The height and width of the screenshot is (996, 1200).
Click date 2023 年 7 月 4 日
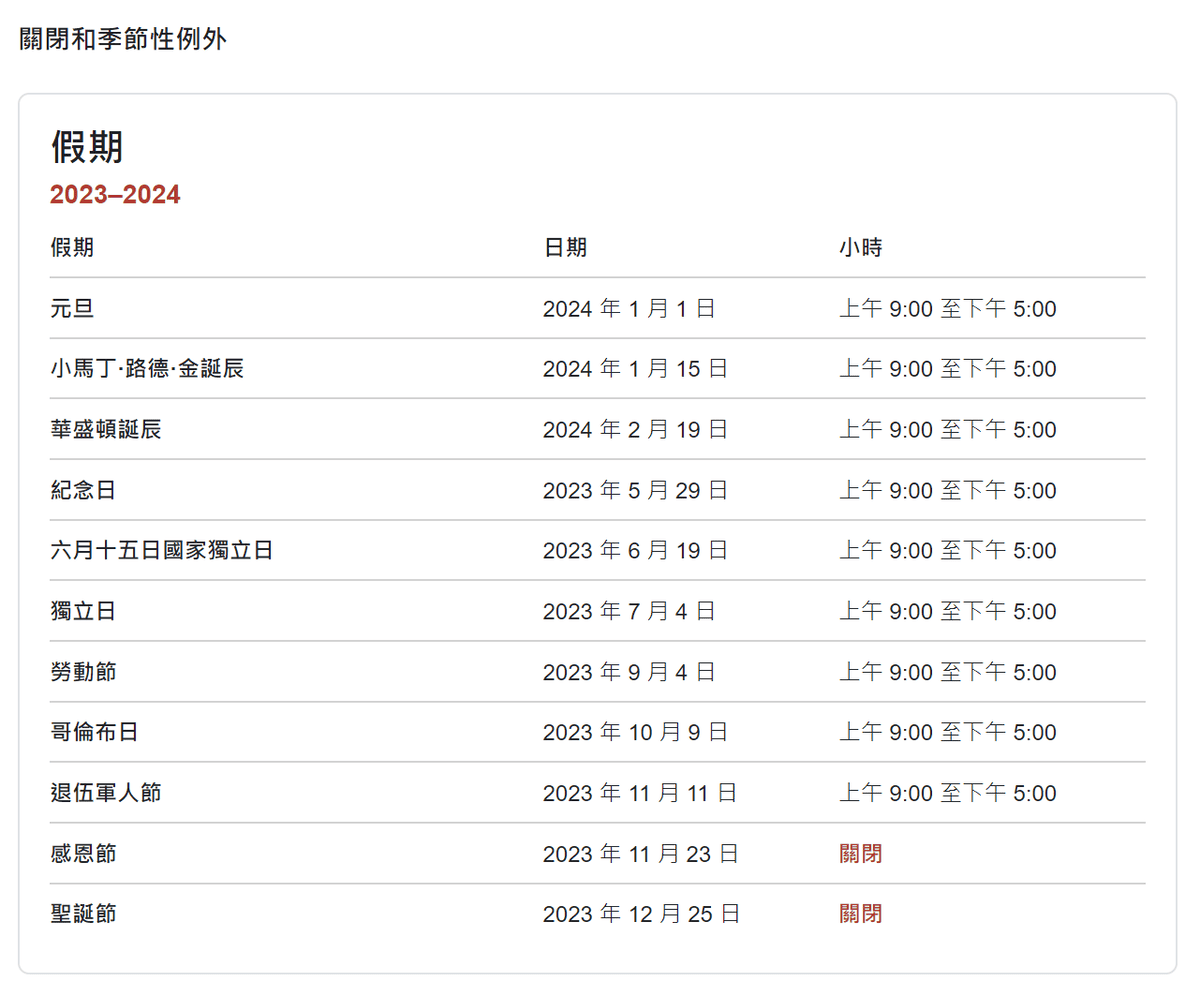click(629, 612)
